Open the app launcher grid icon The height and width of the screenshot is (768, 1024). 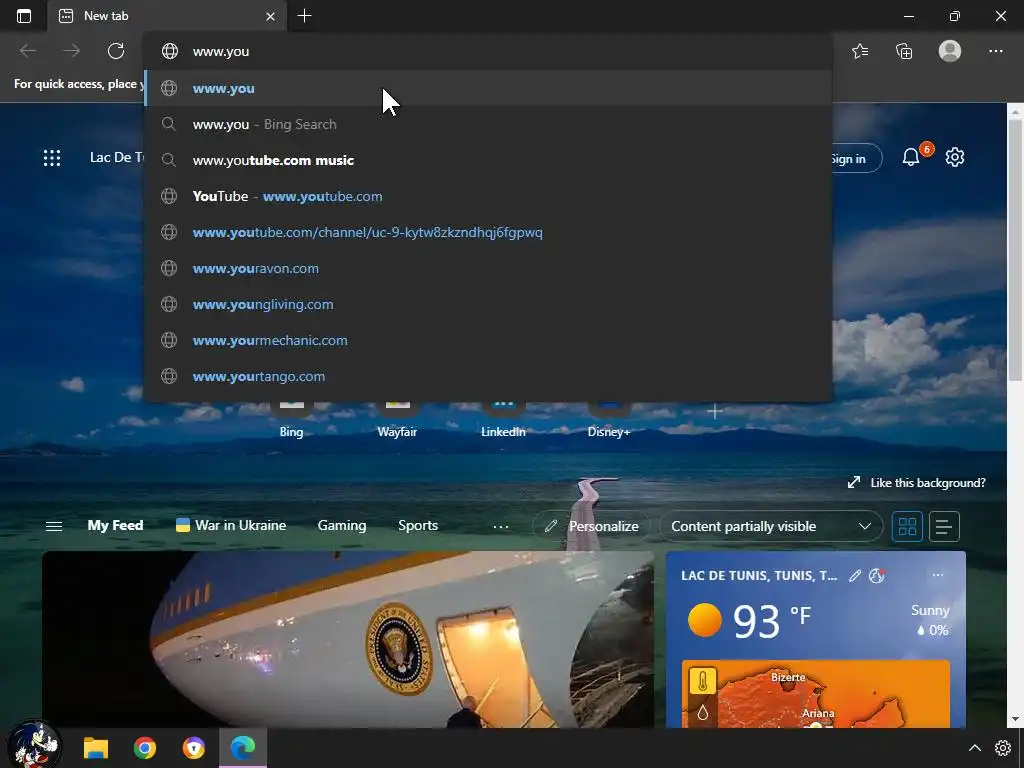(52, 157)
